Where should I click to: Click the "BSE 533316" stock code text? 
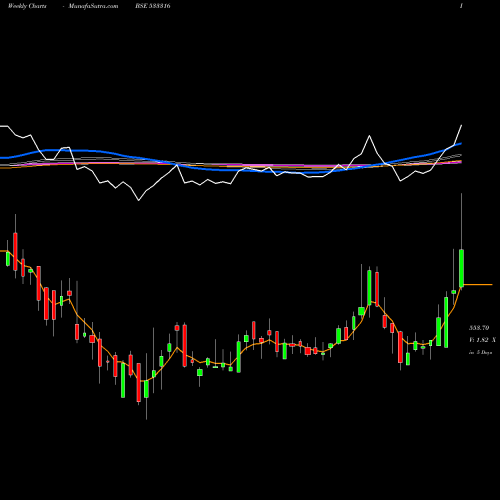(153, 6)
